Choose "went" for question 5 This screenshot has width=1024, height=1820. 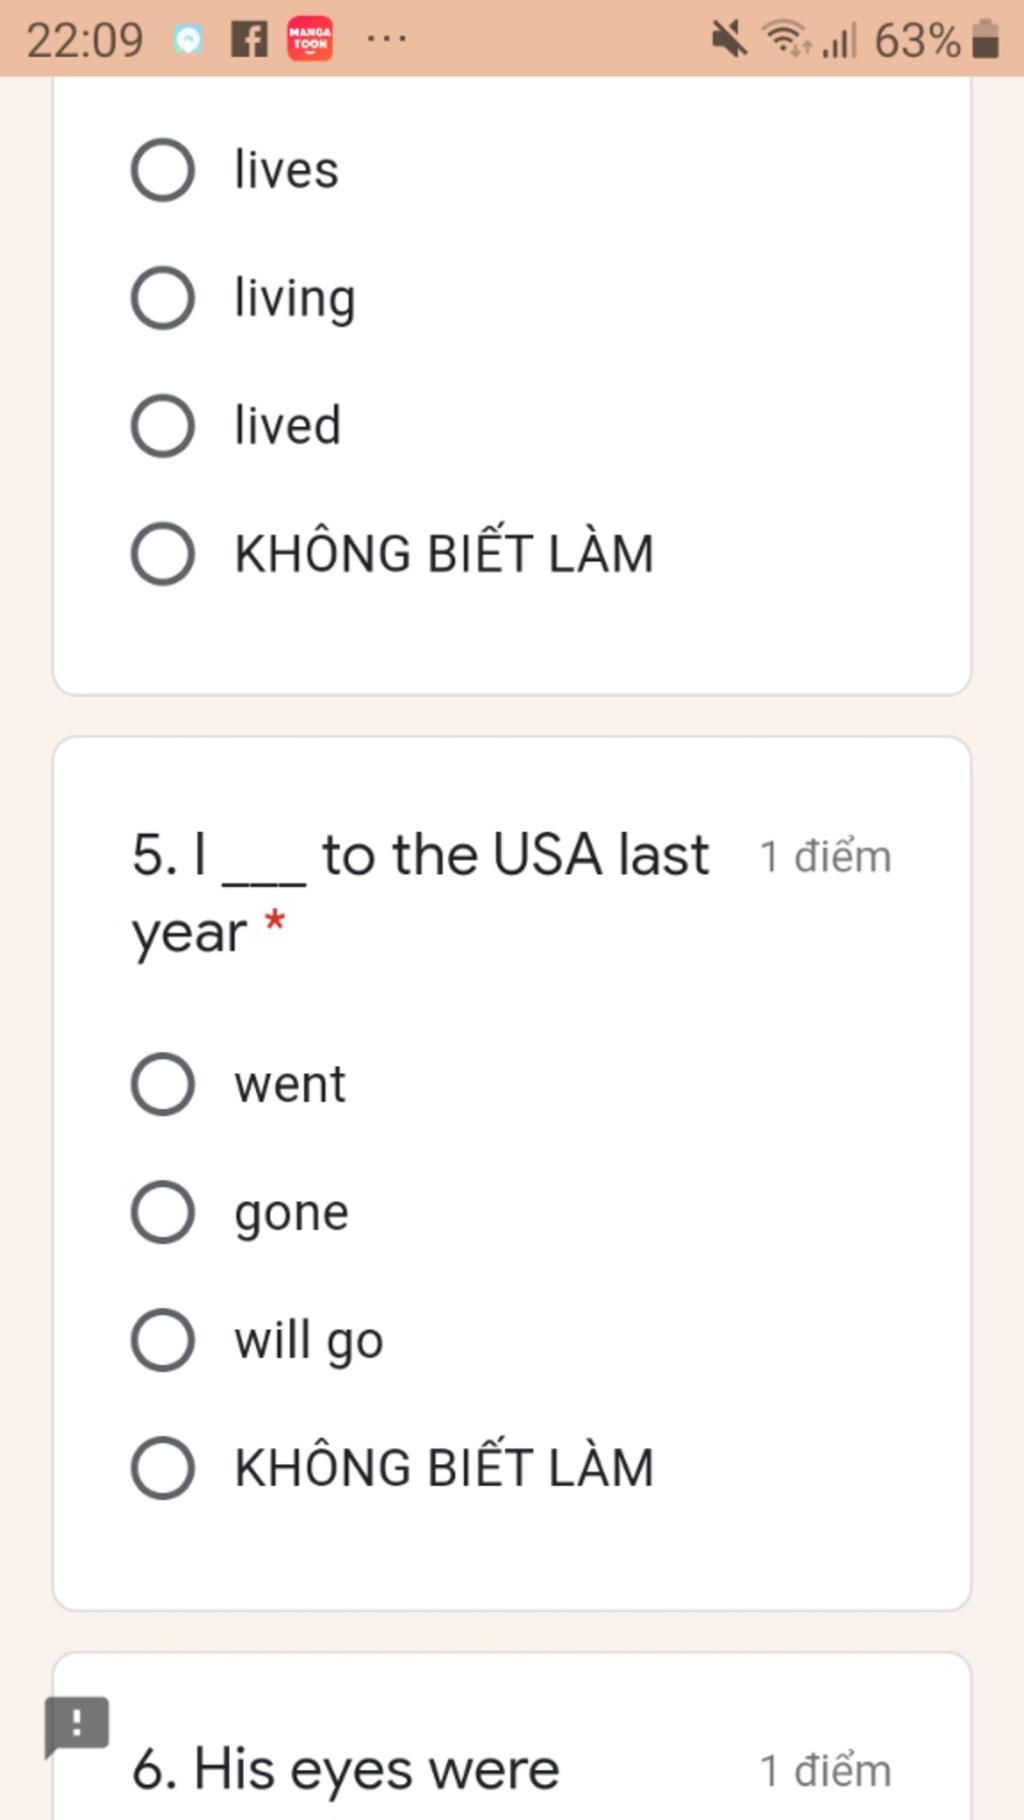163,1084
